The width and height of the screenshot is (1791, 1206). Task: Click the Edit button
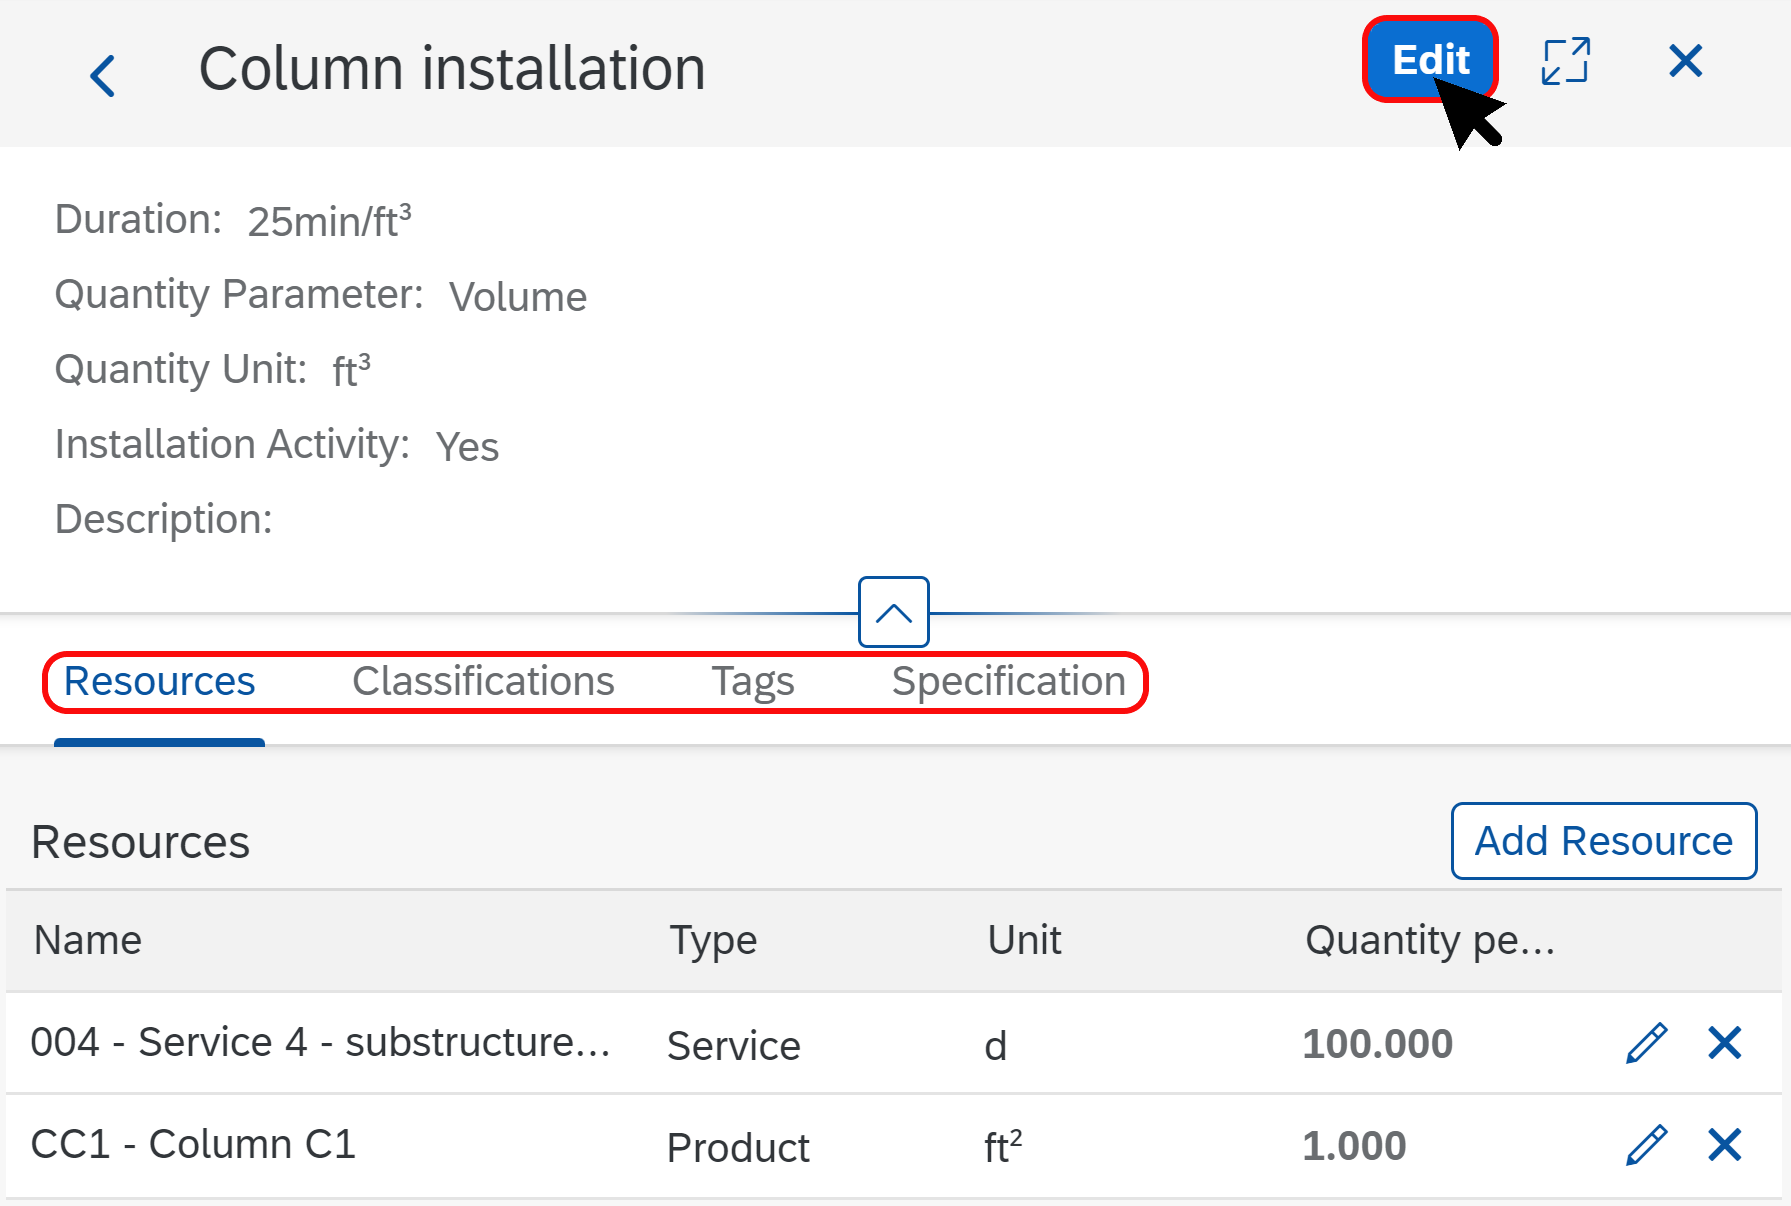(1430, 60)
